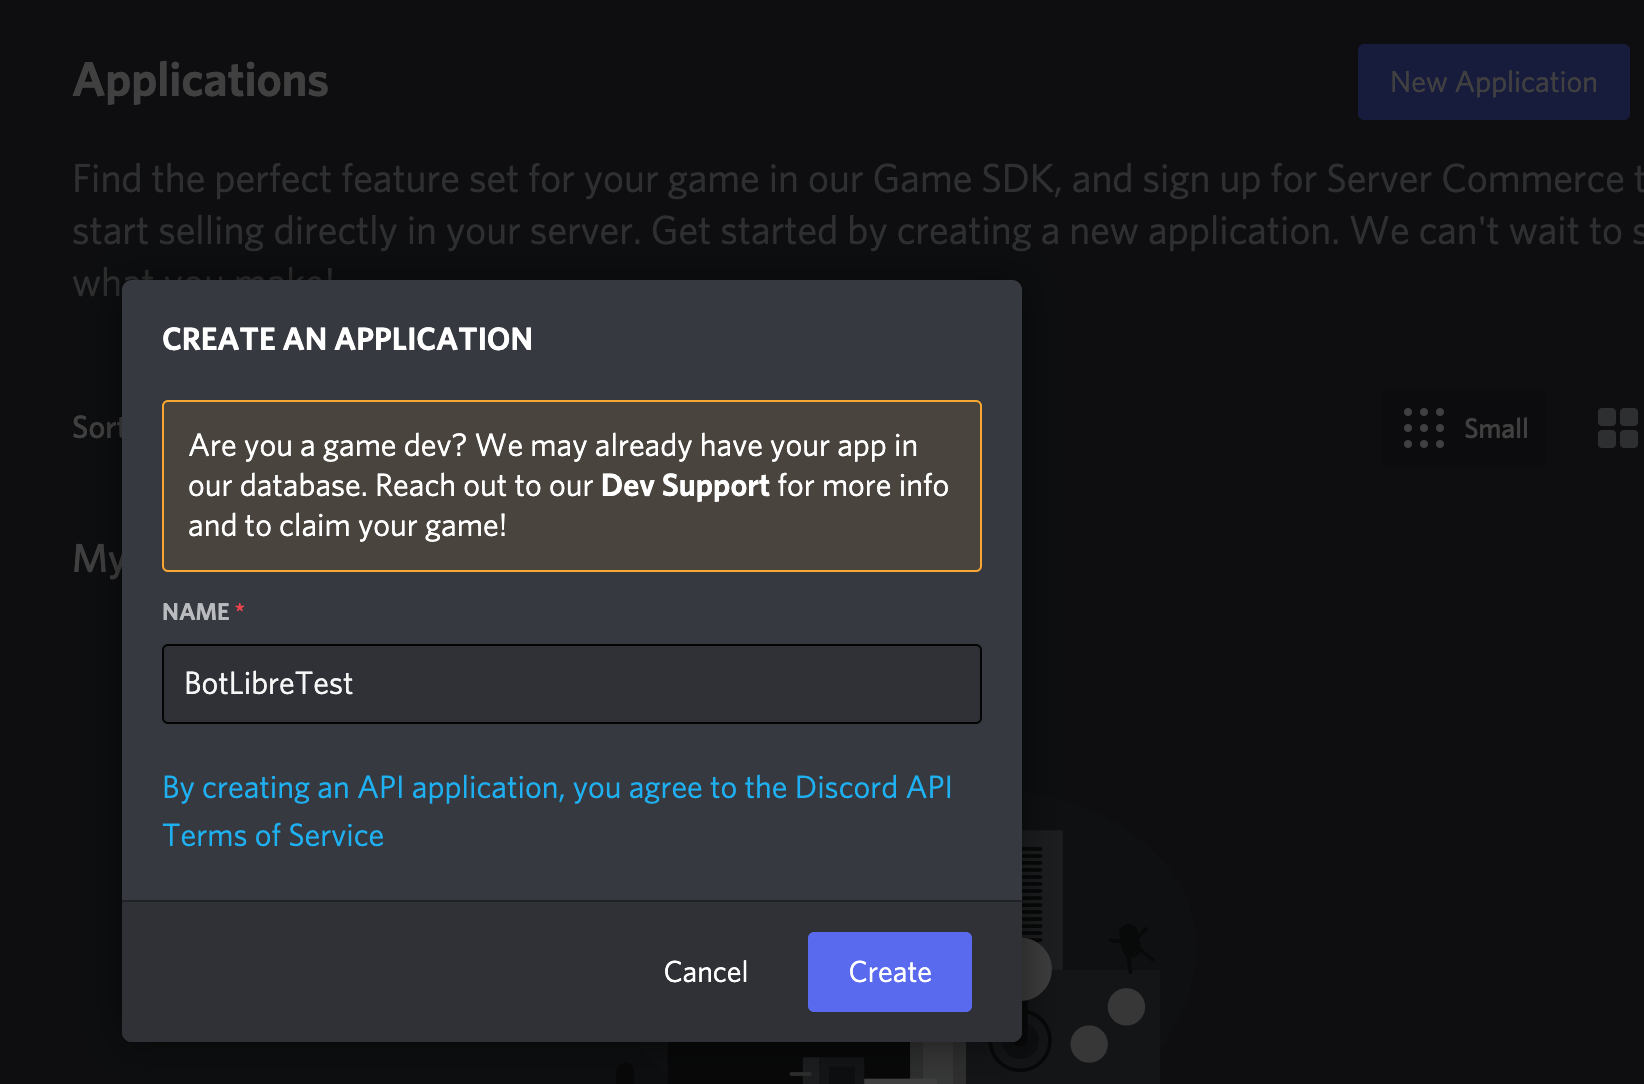The image size is (1644, 1084).
Task: Click the BotLibreTest name input field
Action: 571,684
